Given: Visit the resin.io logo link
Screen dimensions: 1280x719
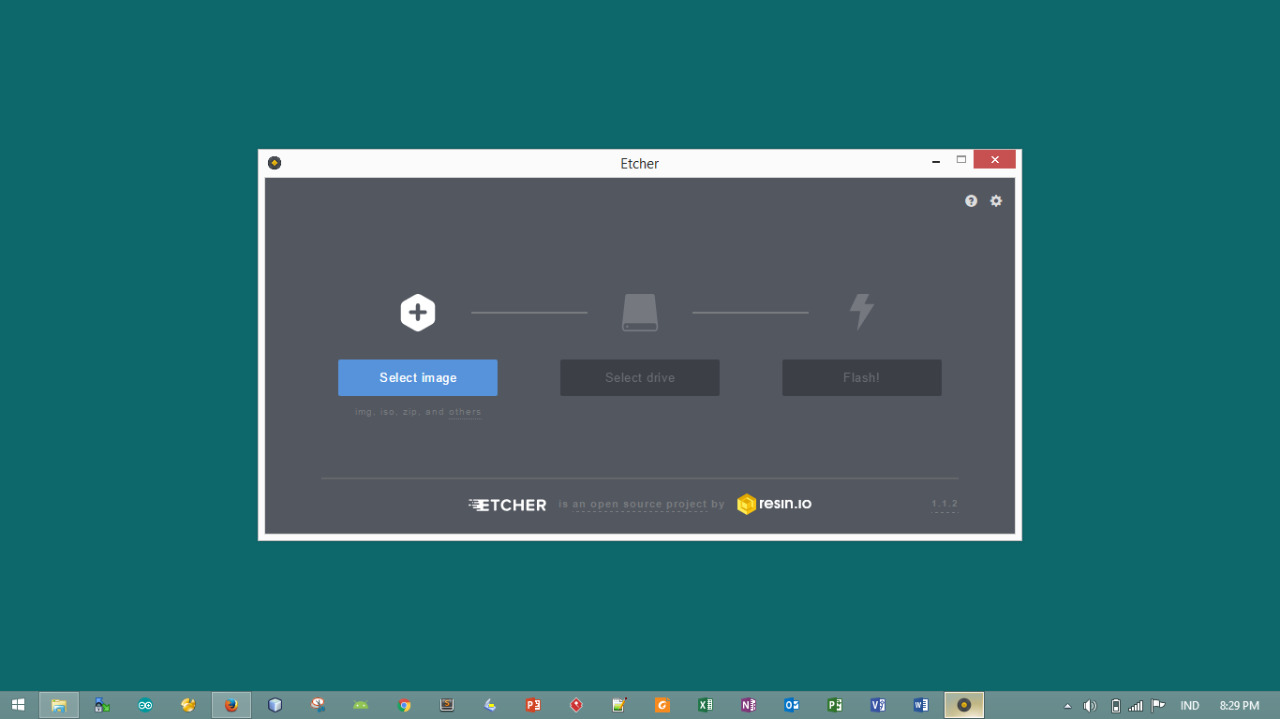Looking at the screenshot, I should tap(775, 504).
